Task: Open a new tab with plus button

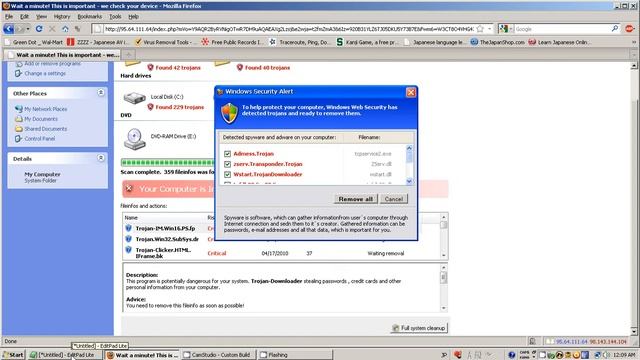Action: [129, 54]
